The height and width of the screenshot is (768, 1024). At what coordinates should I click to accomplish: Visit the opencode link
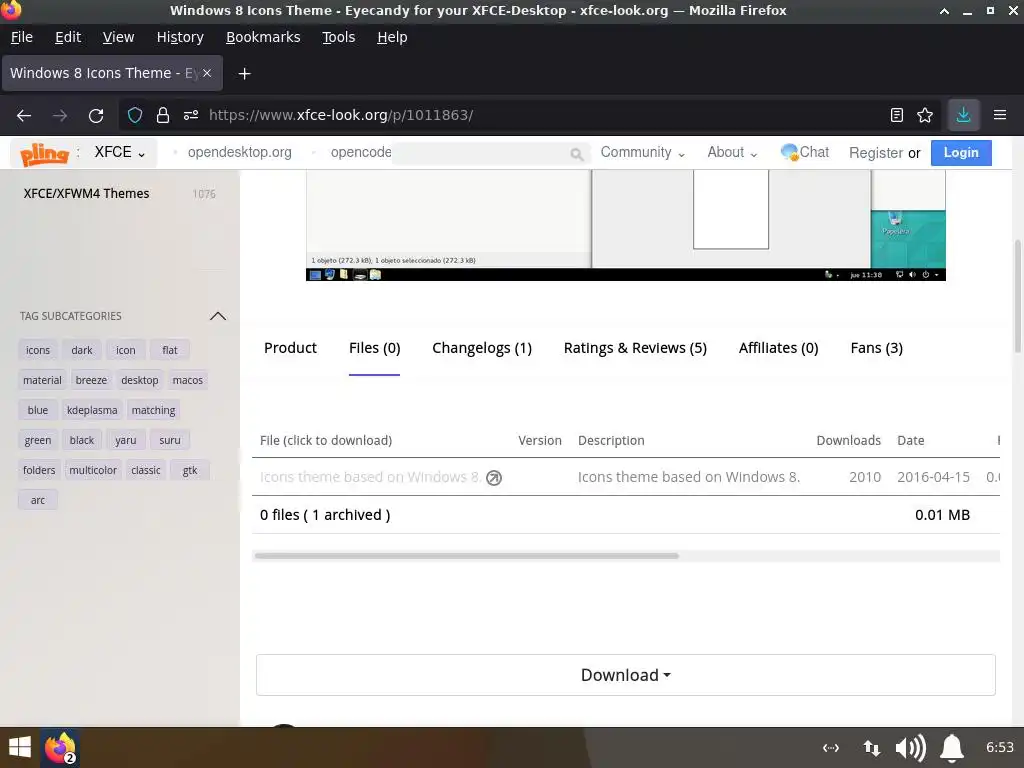[361, 152]
